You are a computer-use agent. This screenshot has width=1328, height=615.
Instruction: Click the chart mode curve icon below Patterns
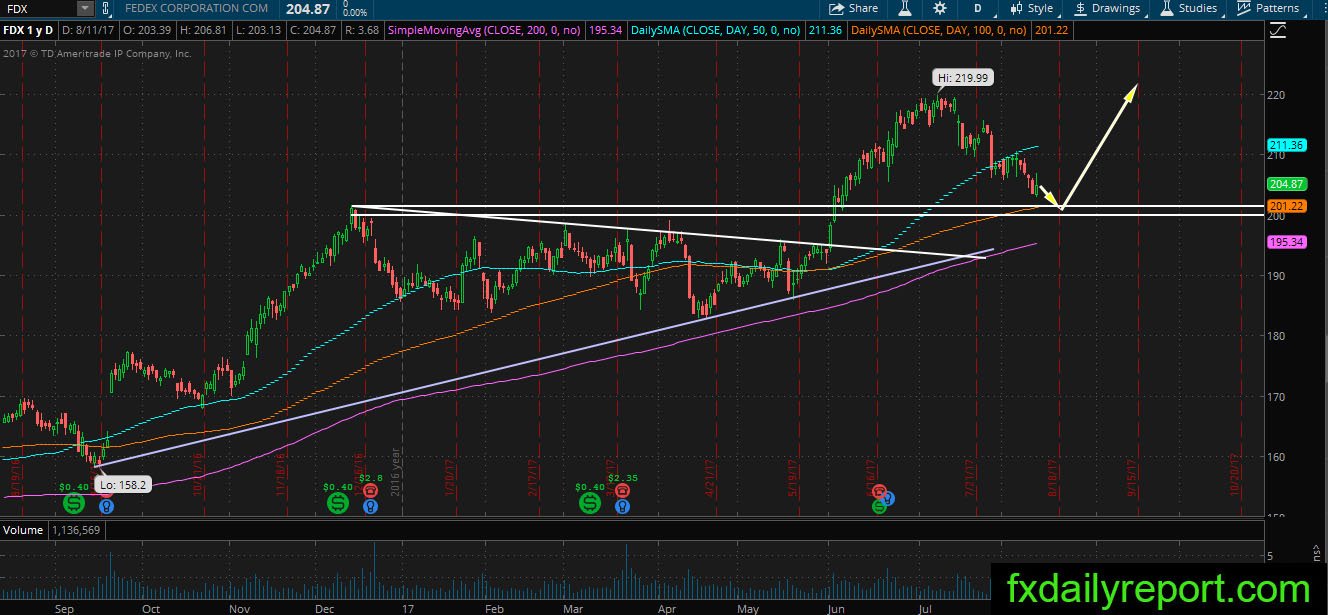(1277, 30)
